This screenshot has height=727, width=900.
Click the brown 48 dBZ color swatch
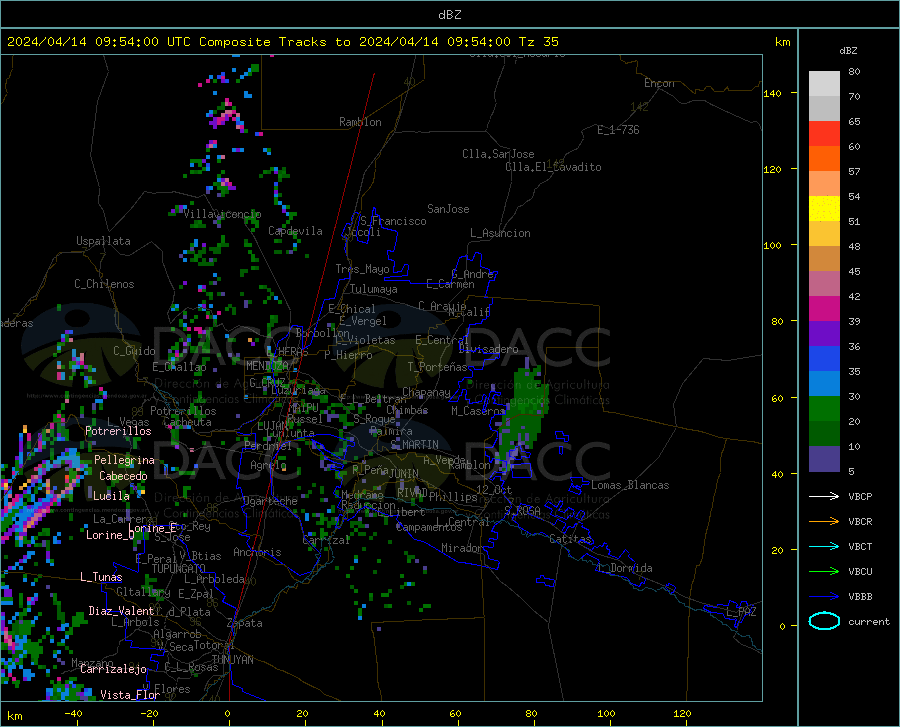click(824, 259)
